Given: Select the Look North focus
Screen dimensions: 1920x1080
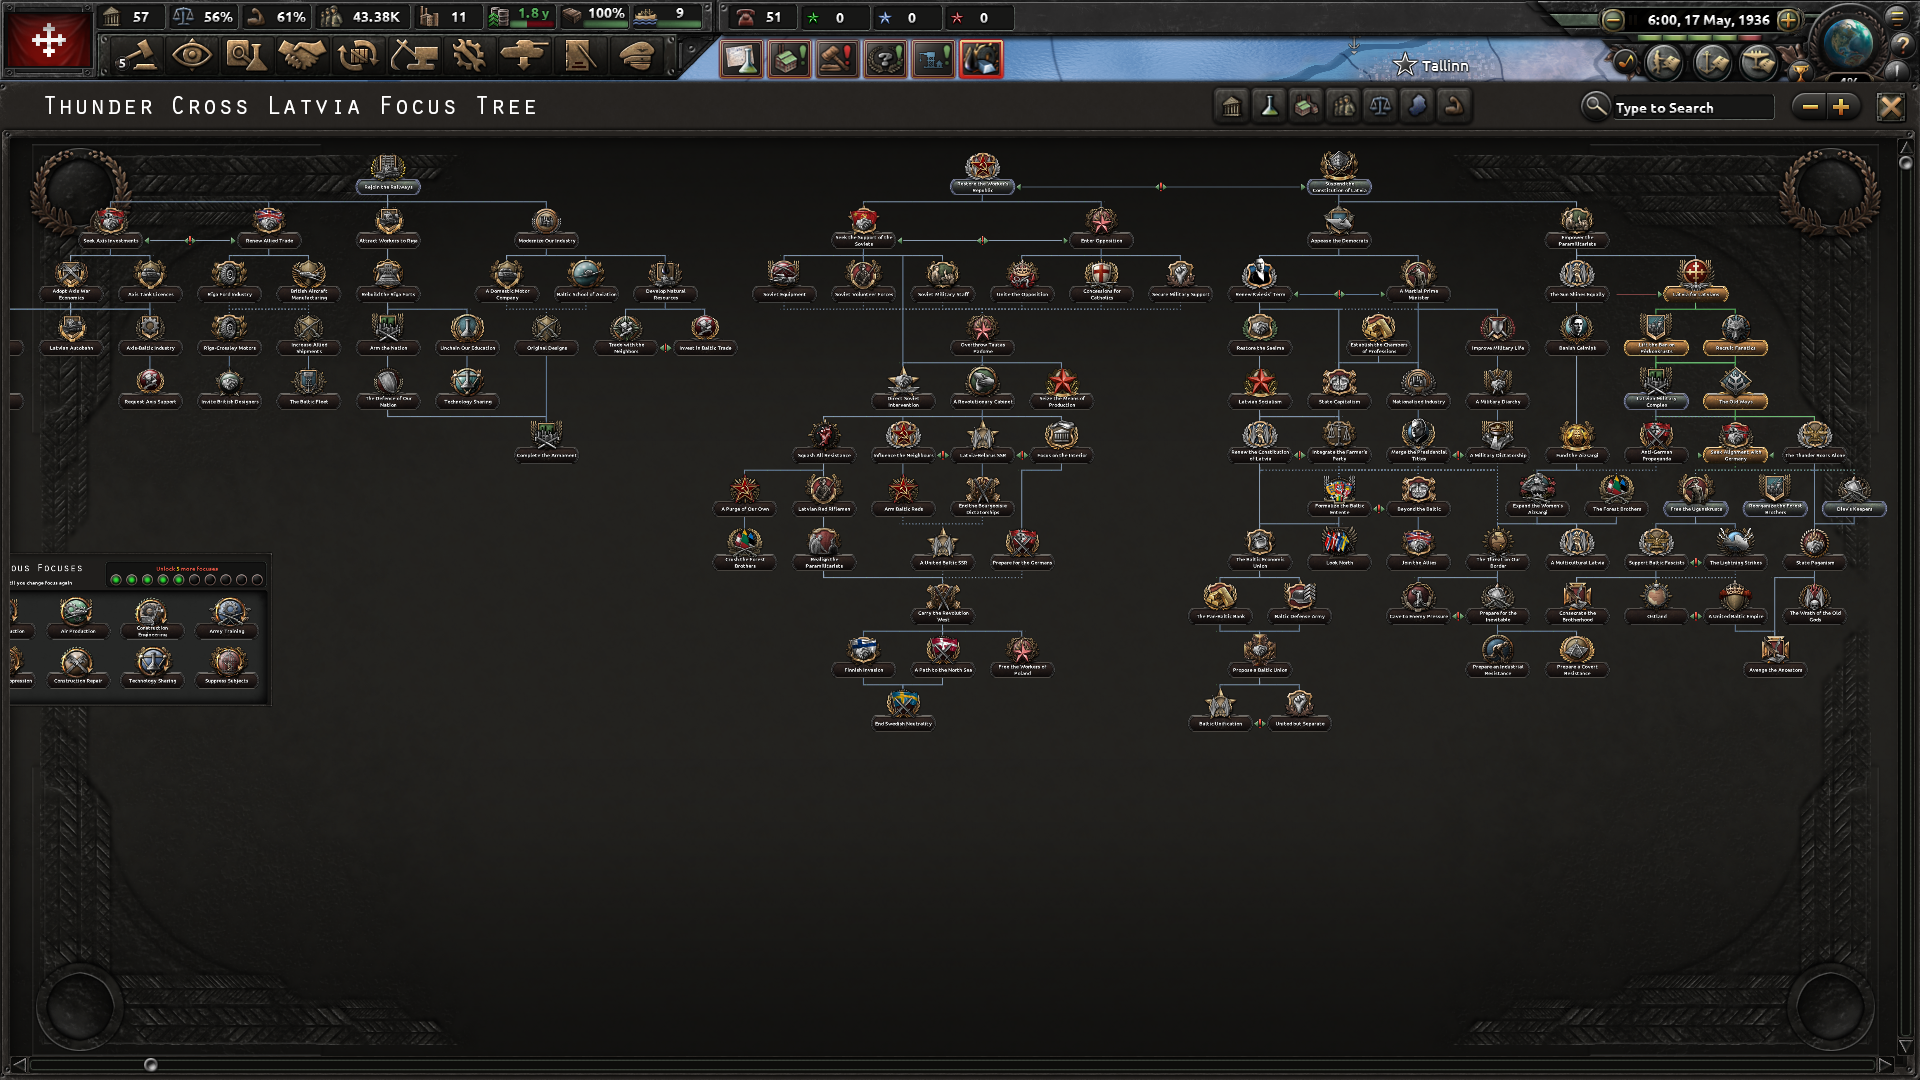Looking at the screenshot, I should coord(1339,549).
